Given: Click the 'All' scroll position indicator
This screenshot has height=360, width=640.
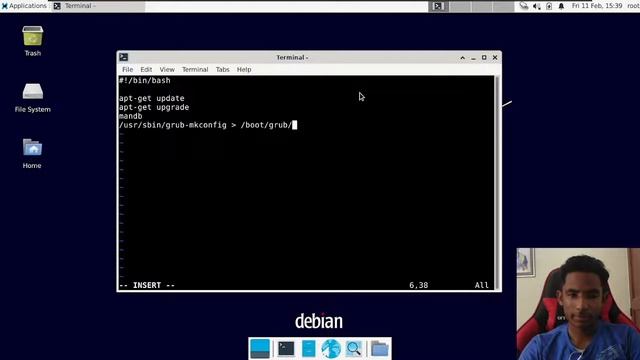Looking at the screenshot, I should click(x=482, y=285).
